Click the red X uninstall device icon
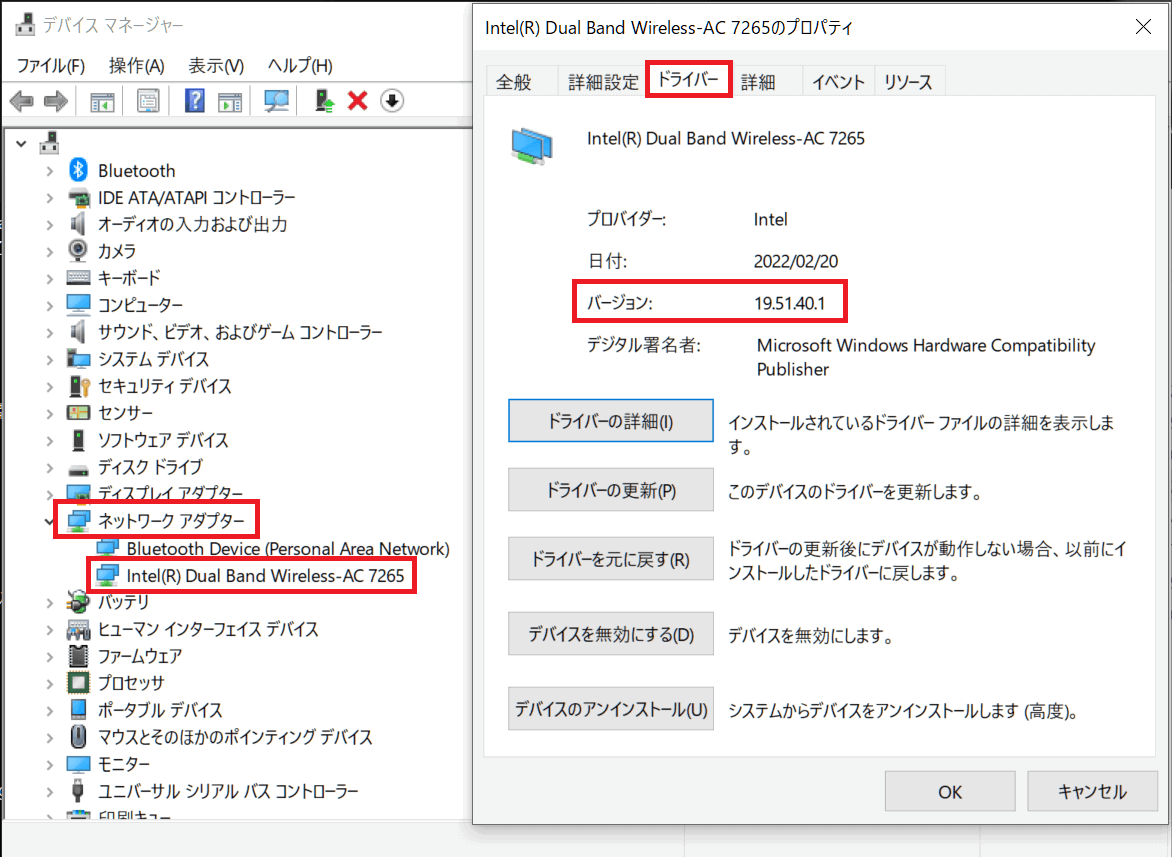 pyautogui.click(x=358, y=100)
